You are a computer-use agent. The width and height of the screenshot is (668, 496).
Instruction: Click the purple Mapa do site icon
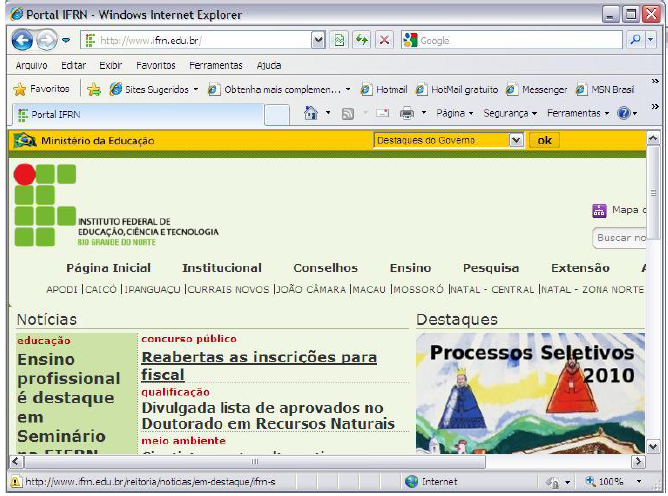point(599,211)
